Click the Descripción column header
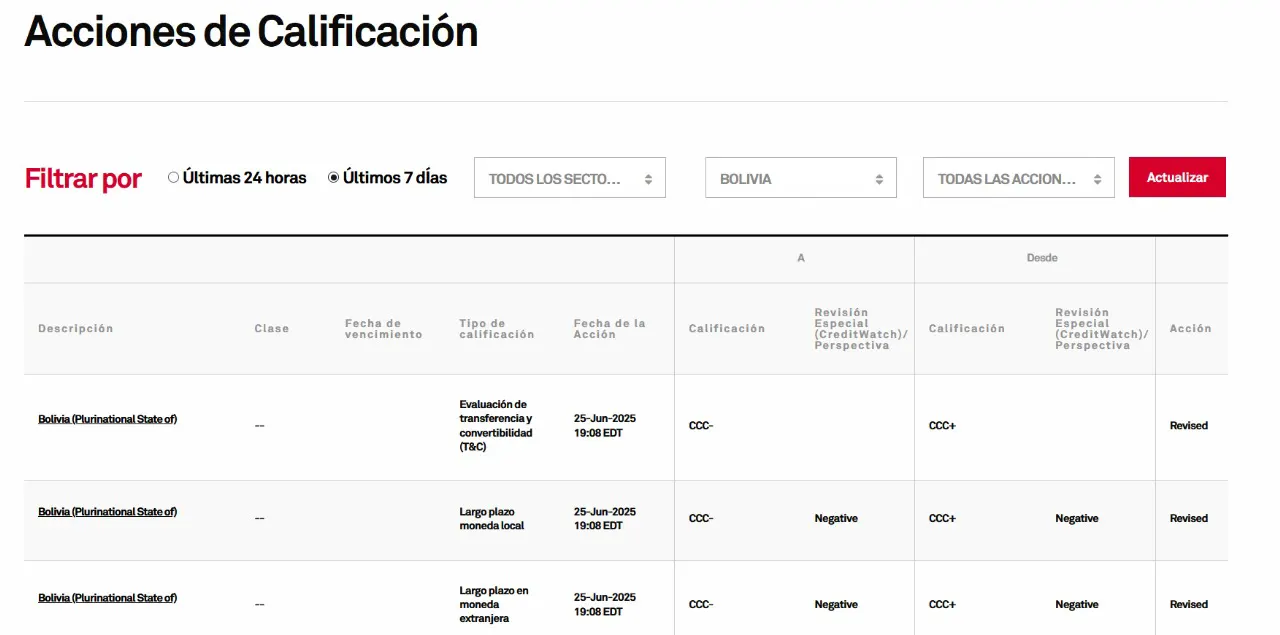 76,329
